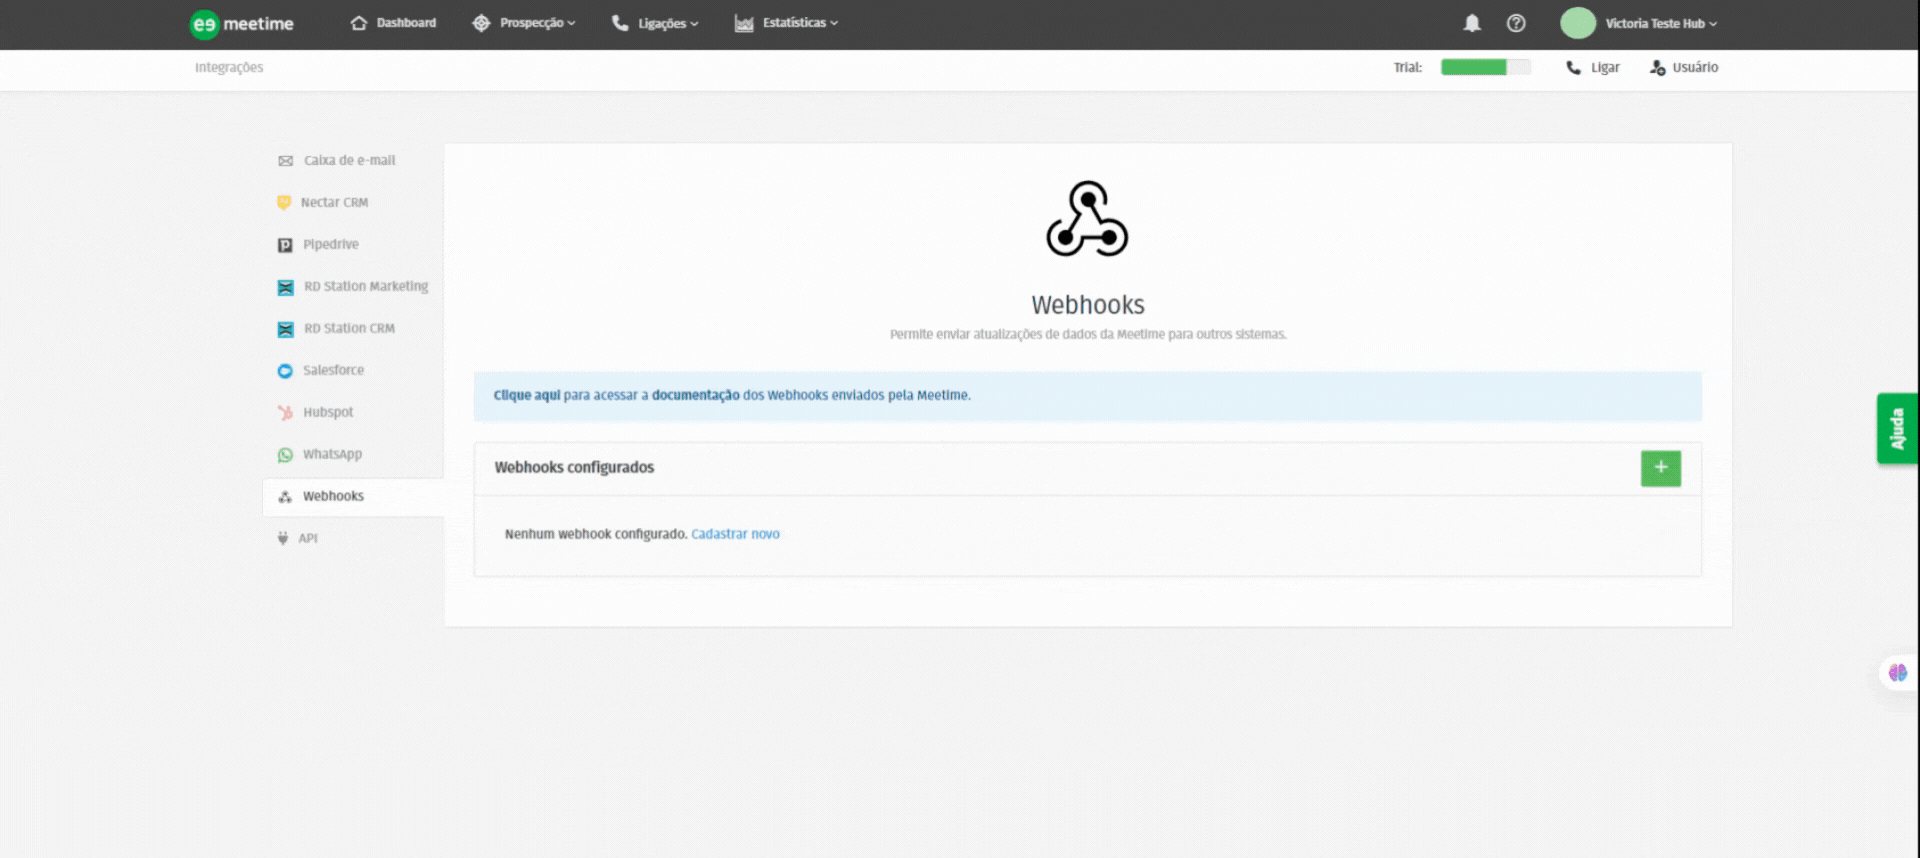Screen dimensions: 1920x858
Task: Click the Estatísticas chart icon
Action: click(x=744, y=23)
